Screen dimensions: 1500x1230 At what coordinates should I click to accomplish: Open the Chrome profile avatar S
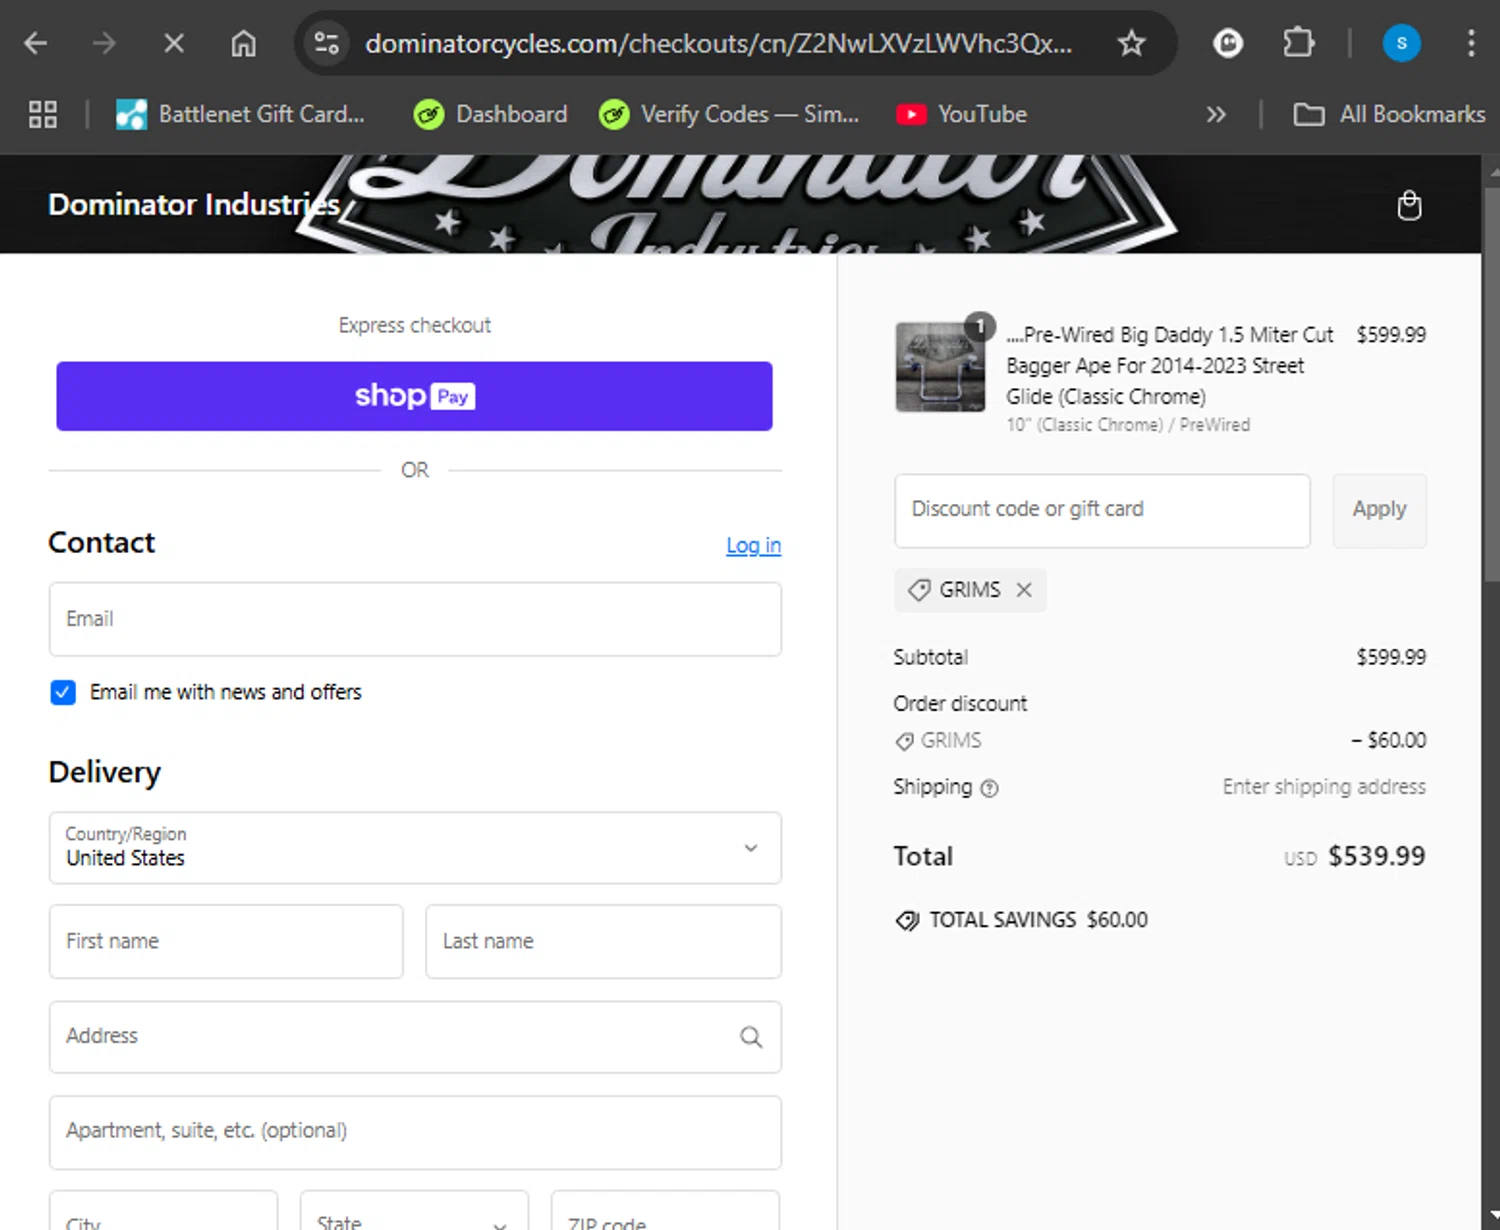pyautogui.click(x=1401, y=43)
